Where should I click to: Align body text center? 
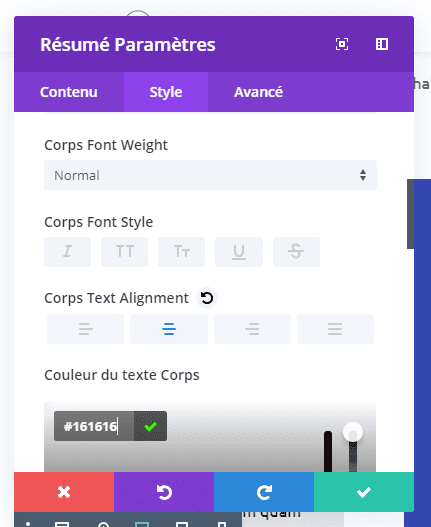(169, 329)
